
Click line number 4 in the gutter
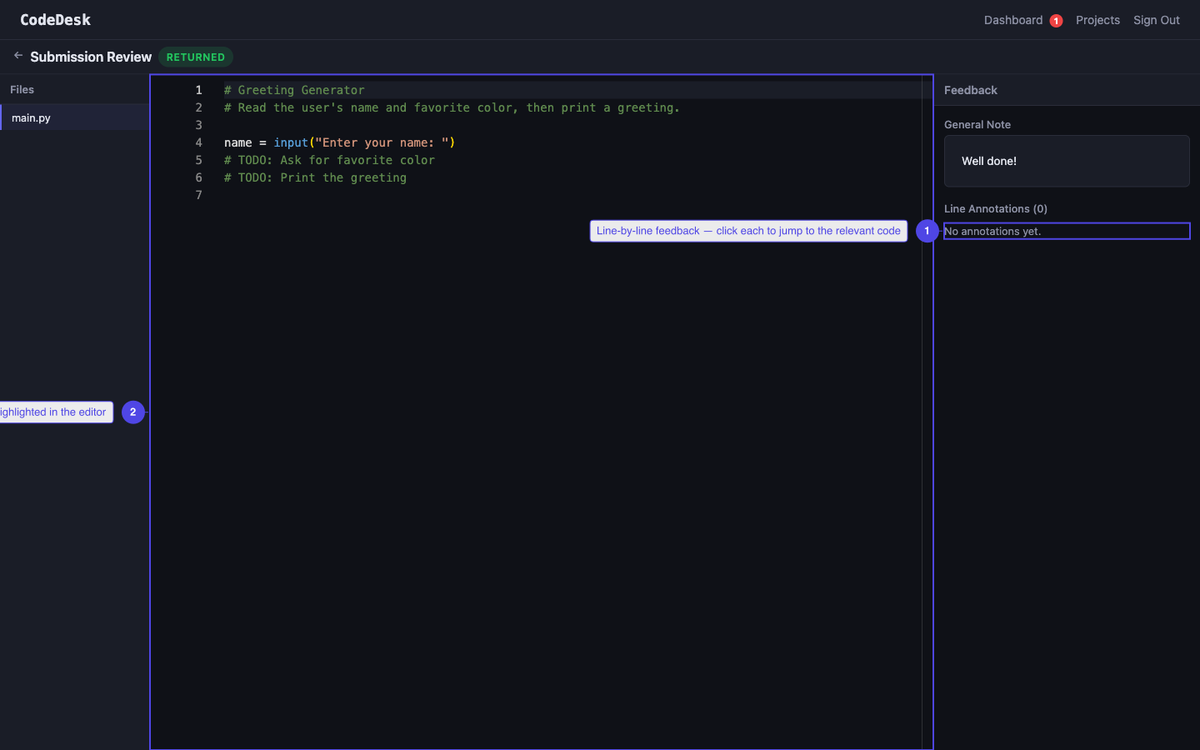click(x=198, y=142)
